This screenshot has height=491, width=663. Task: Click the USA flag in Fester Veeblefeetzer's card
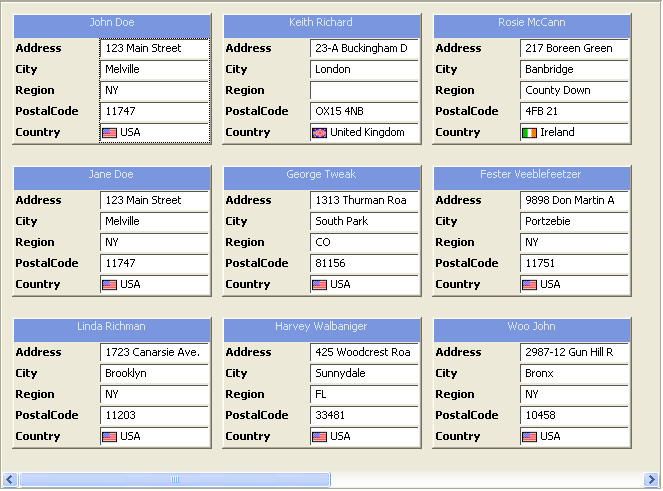530,285
